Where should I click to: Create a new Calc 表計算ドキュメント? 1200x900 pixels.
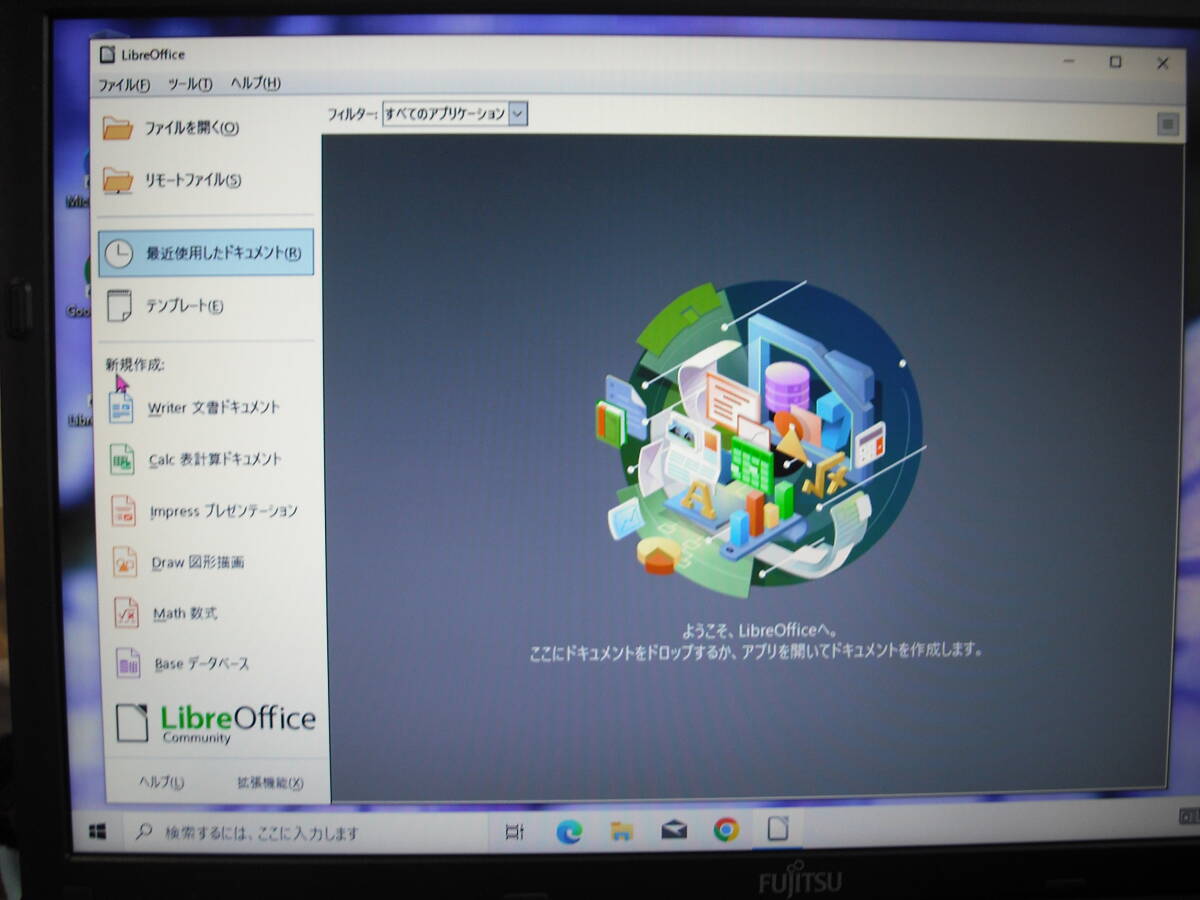[x=197, y=459]
